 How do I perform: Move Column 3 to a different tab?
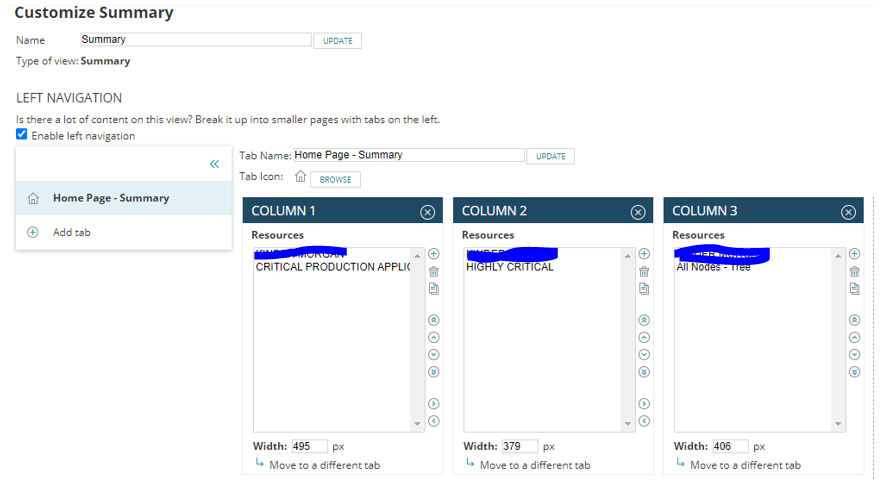tap(745, 465)
